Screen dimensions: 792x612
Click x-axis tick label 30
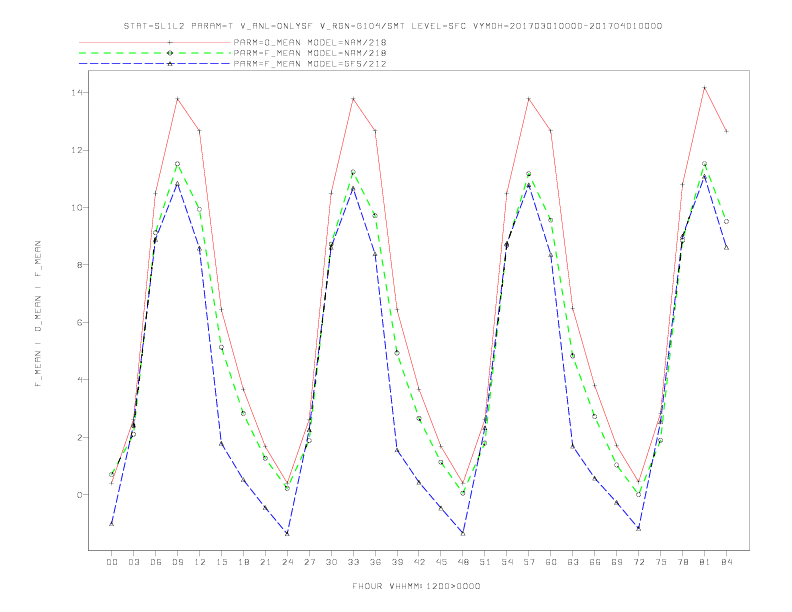tap(331, 562)
